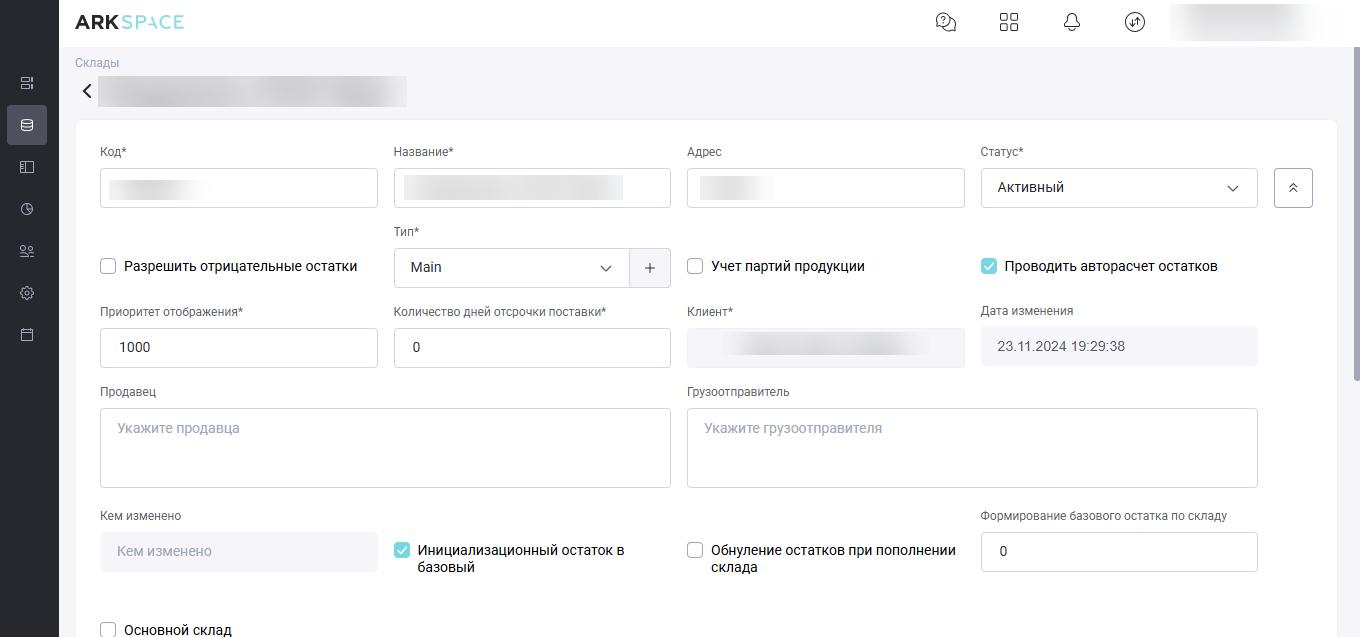Open the pie chart reports sidebar icon

pos(27,209)
